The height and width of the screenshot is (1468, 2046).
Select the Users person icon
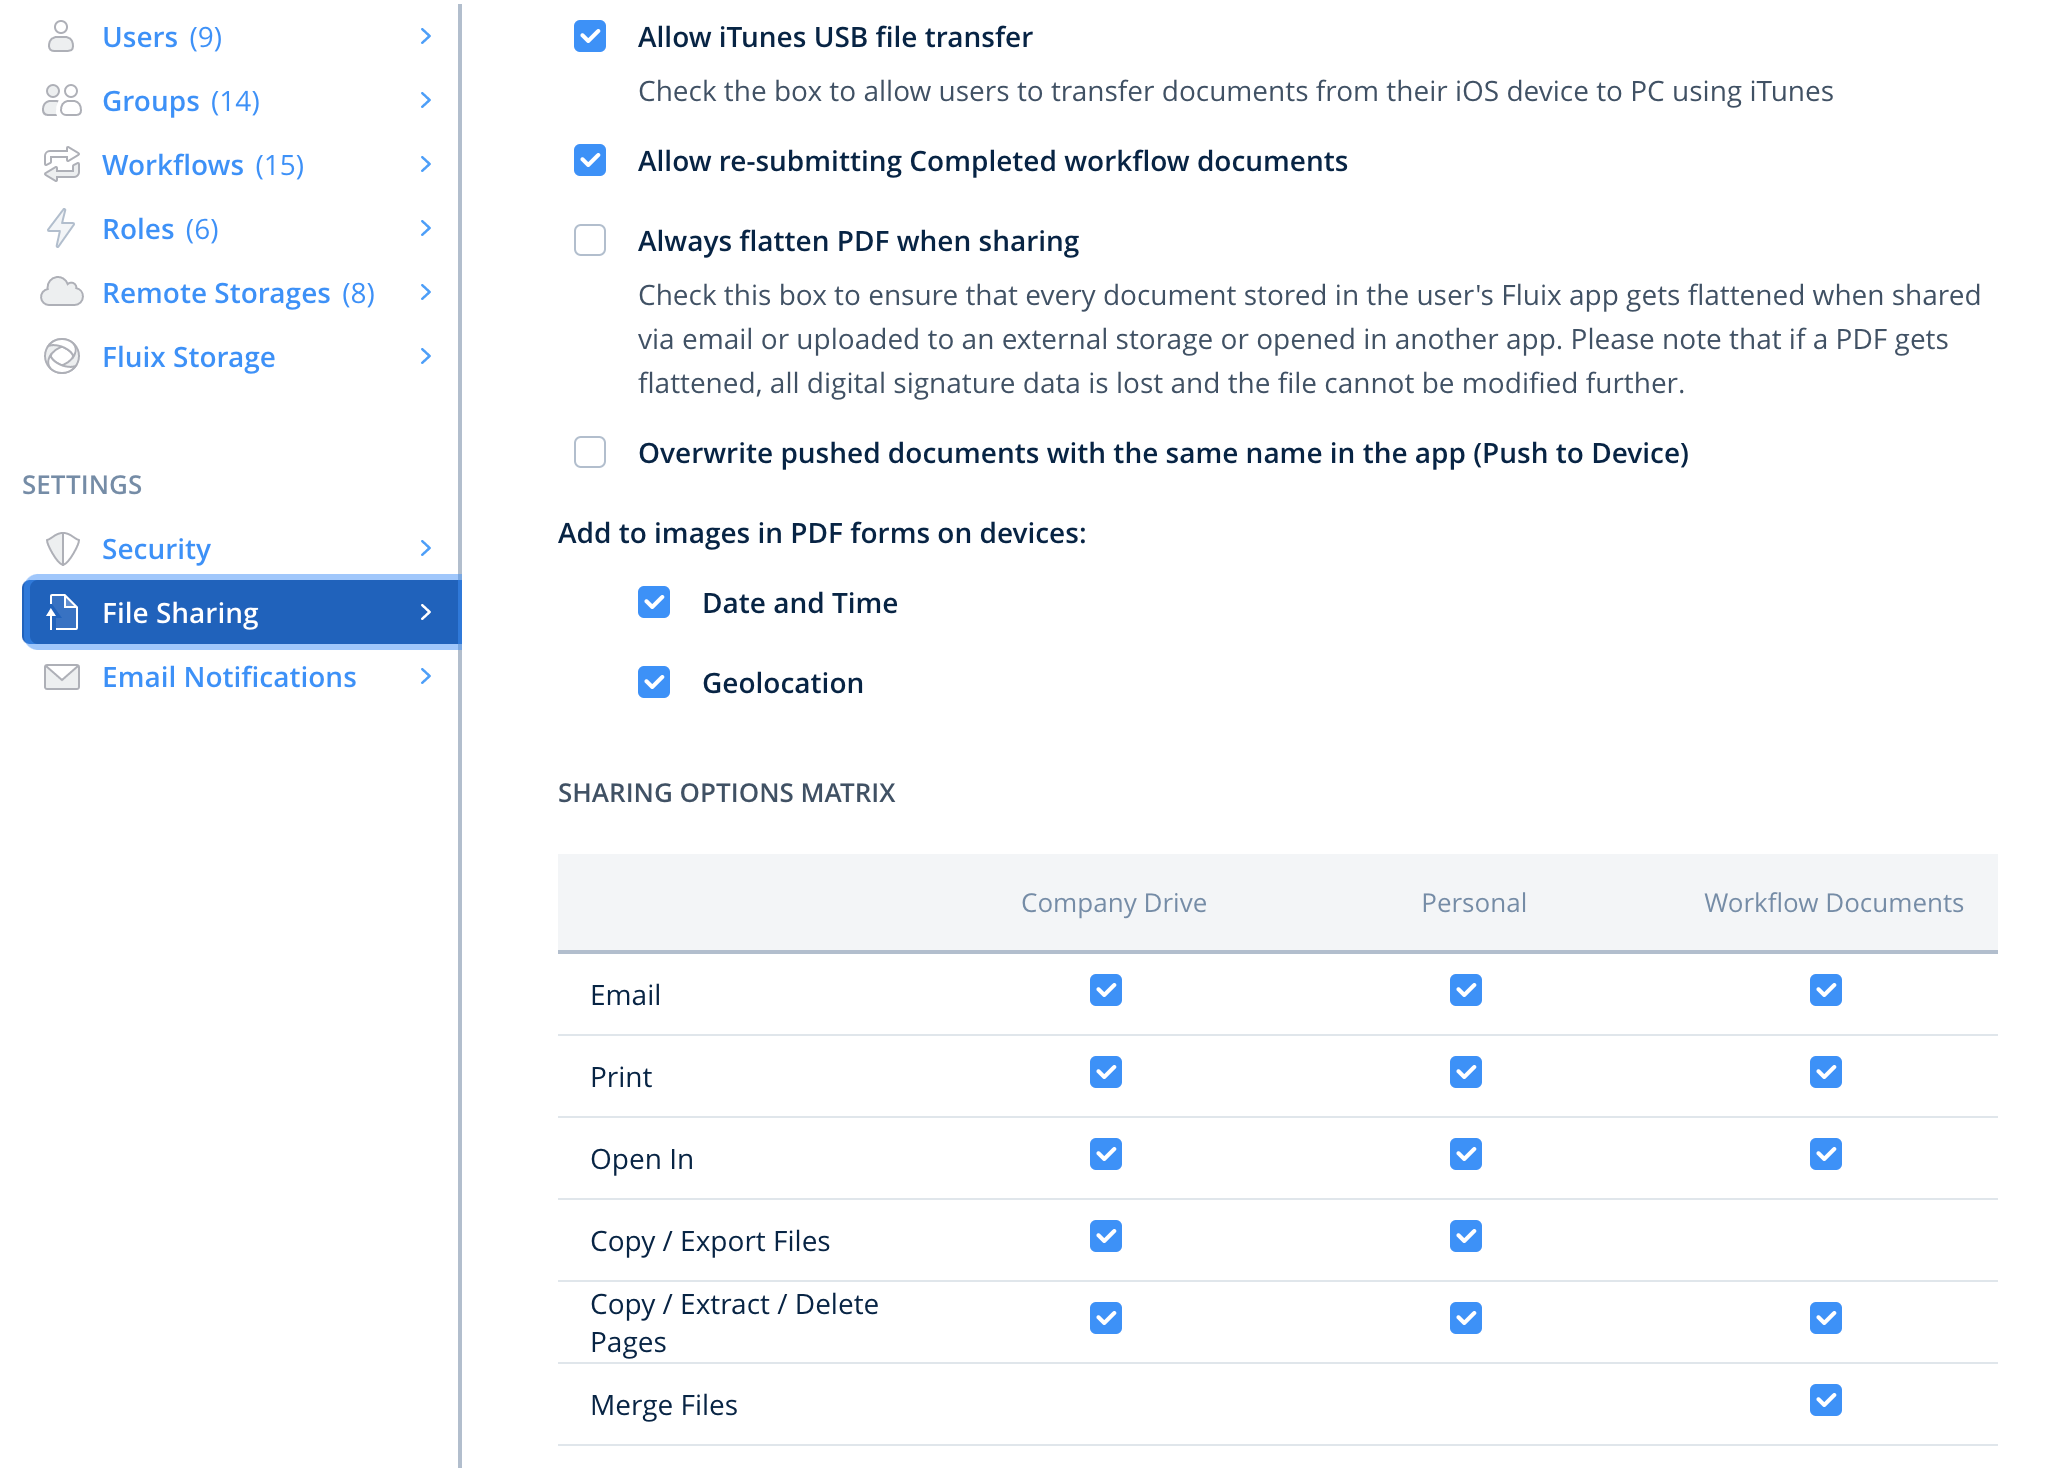click(61, 36)
